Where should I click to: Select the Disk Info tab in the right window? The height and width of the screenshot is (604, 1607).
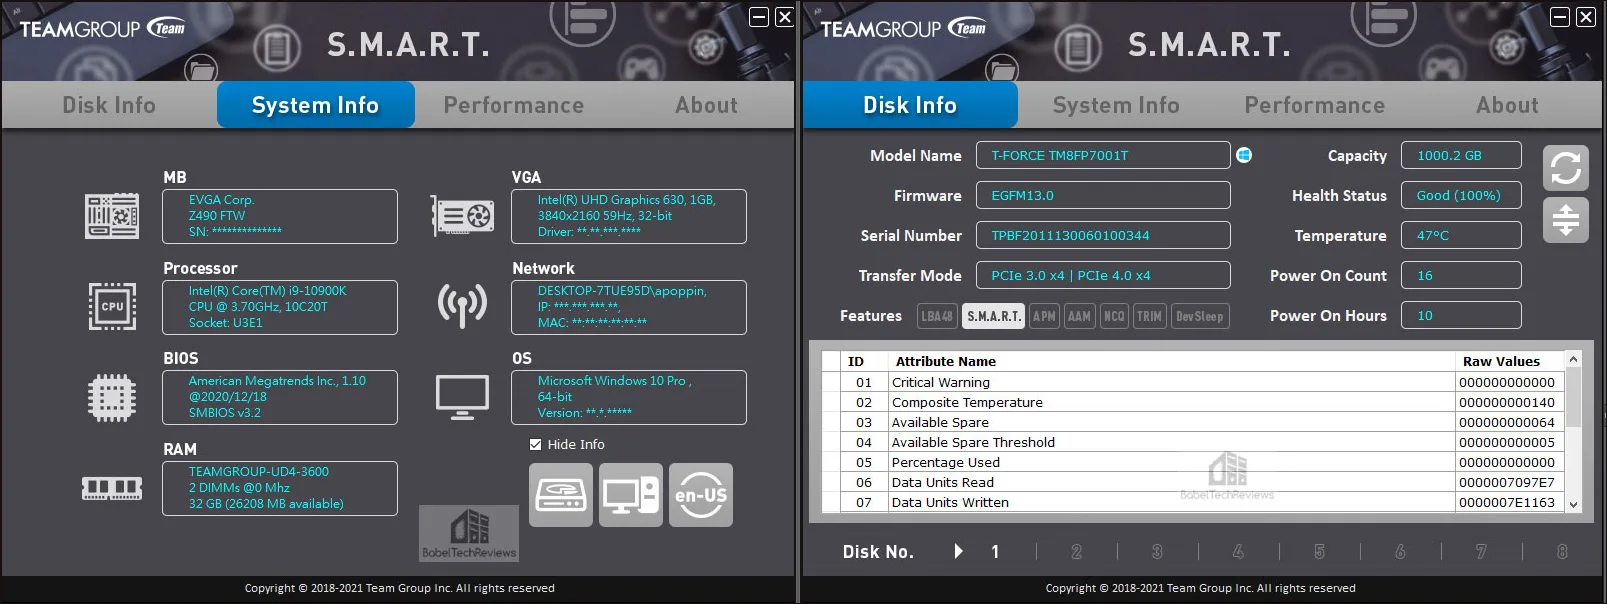click(910, 105)
